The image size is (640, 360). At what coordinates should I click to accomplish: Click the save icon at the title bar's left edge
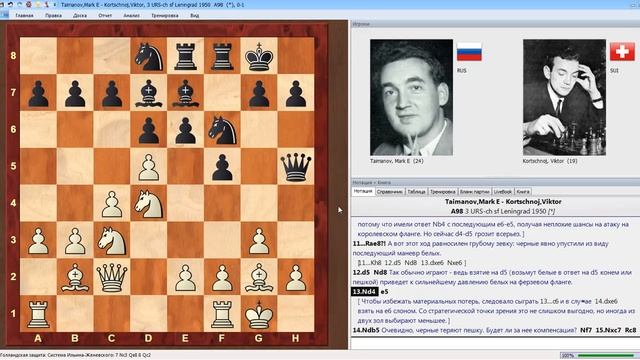2,4
